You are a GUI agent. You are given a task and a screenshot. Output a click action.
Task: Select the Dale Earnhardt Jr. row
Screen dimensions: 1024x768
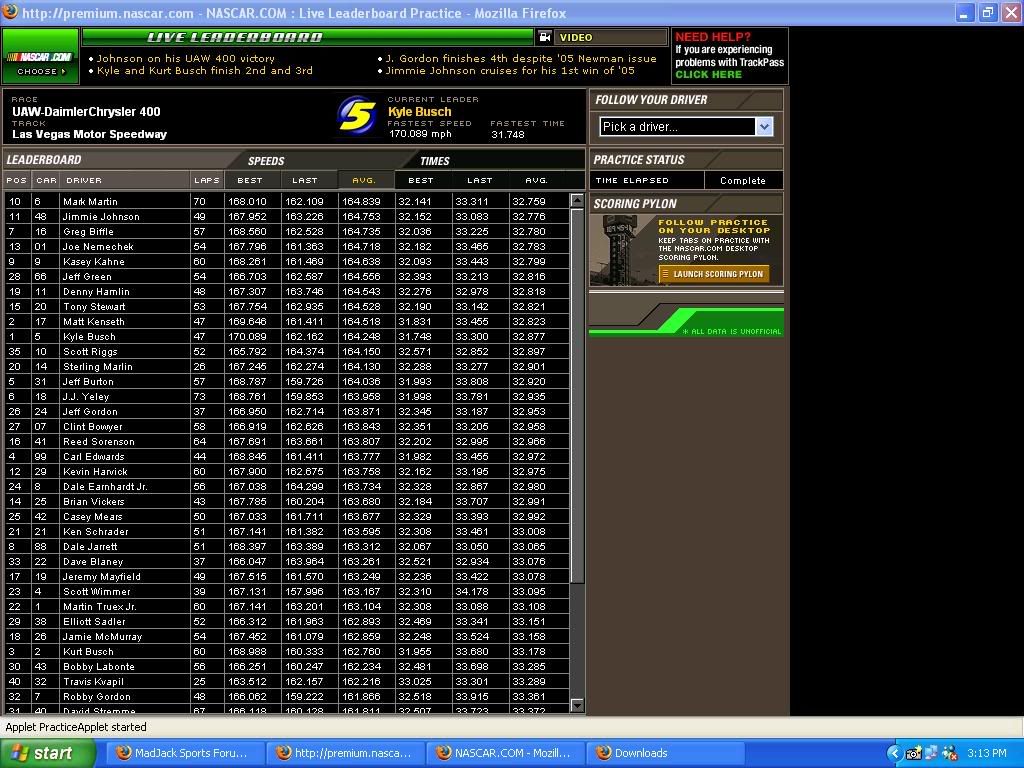point(287,487)
